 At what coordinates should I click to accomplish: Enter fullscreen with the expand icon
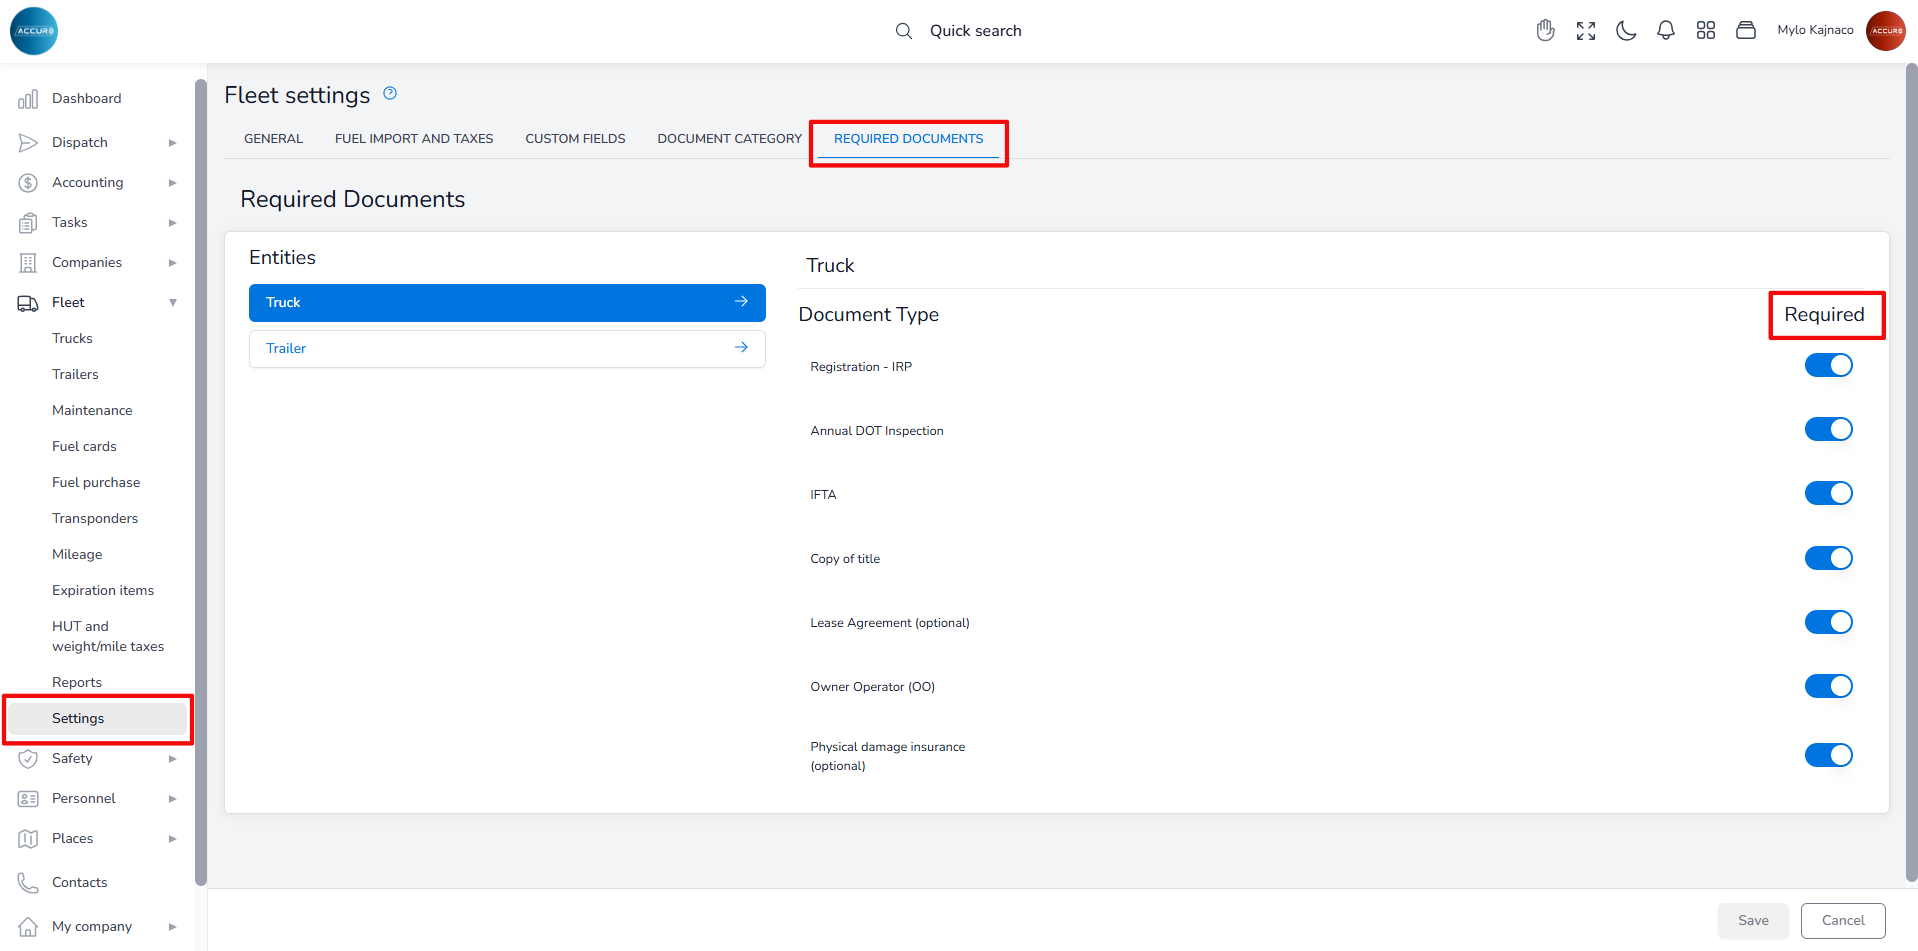tap(1586, 31)
